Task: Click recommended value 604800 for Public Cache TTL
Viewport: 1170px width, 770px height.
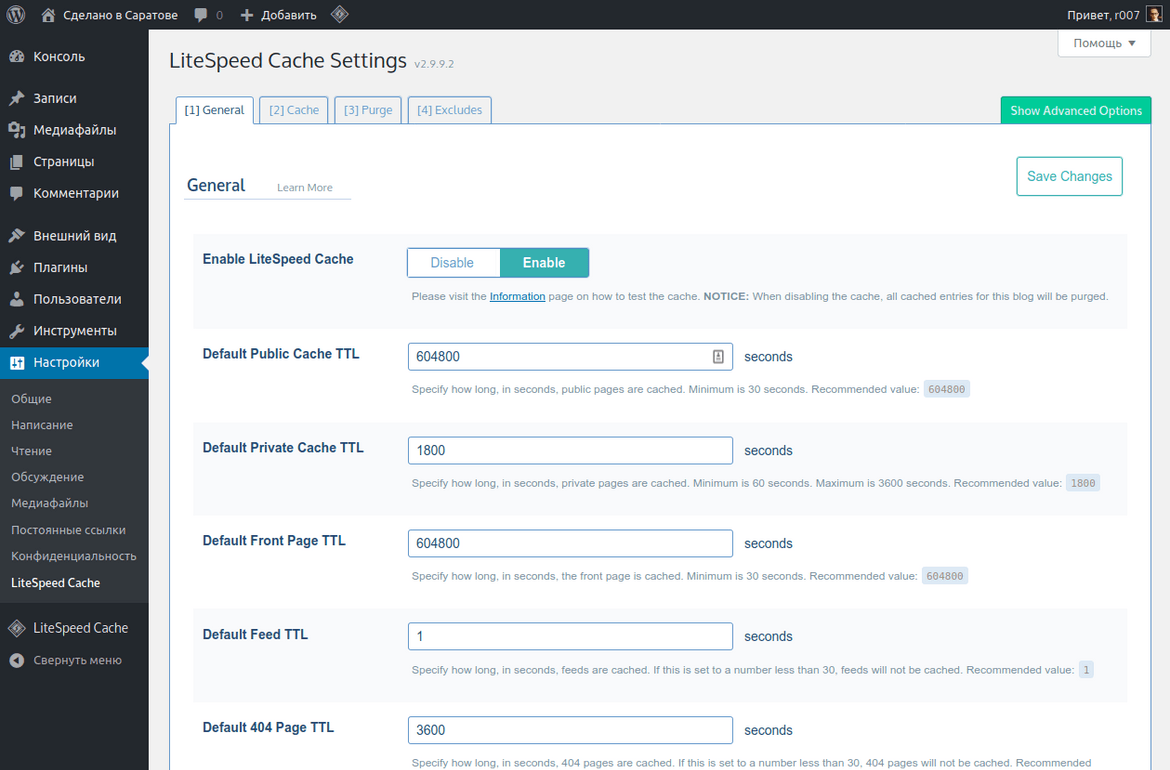Action: 946,389
